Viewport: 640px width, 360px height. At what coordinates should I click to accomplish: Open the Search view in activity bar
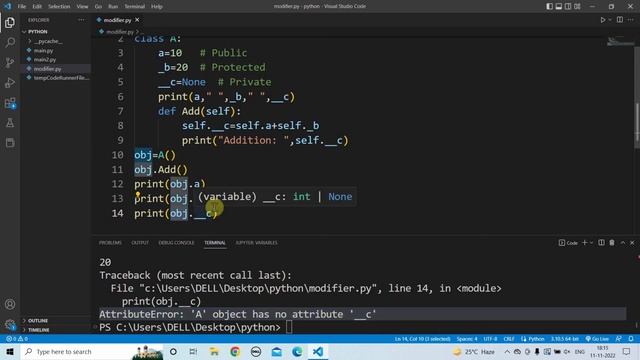(x=10, y=42)
